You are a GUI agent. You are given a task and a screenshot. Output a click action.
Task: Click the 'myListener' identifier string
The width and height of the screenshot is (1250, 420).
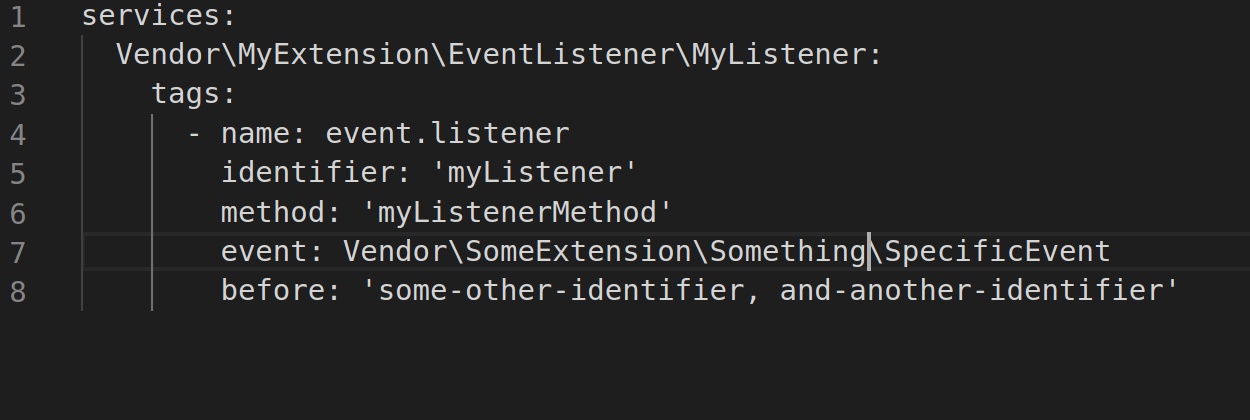pyautogui.click(x=534, y=173)
